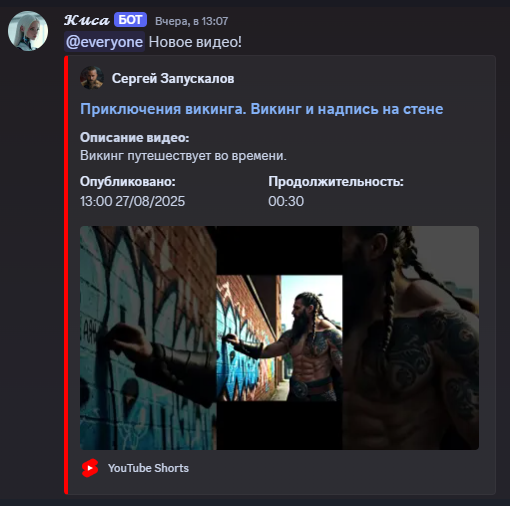This screenshot has width=510, height=506.
Task: Click the YouTube Shorts logo icon
Action: point(90,468)
